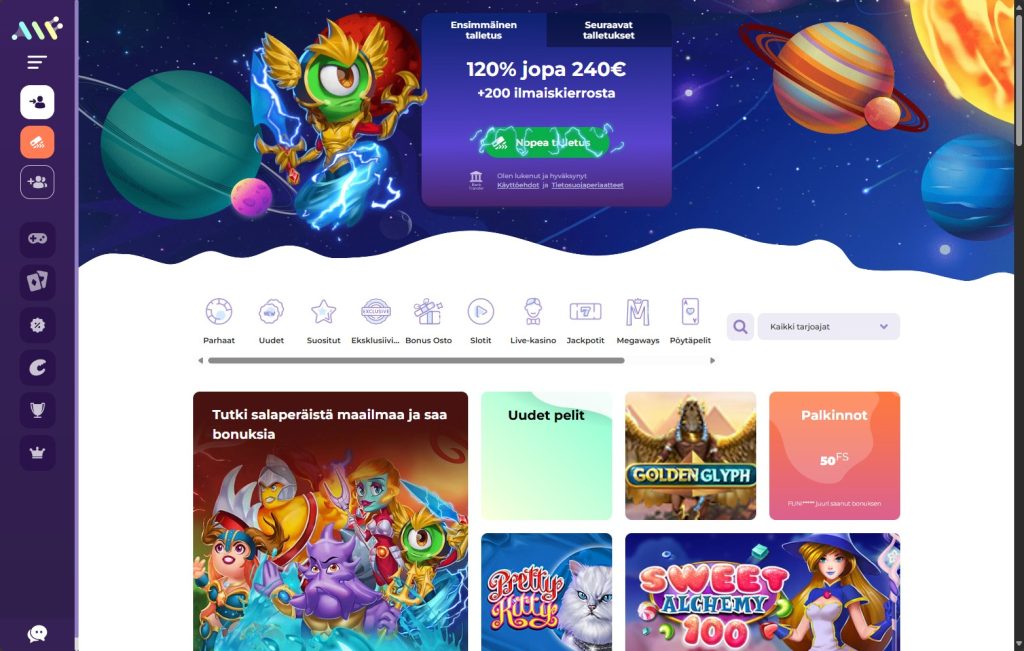Open the crown VIP icon in sidebar
The image size is (1024, 651).
tap(37, 453)
